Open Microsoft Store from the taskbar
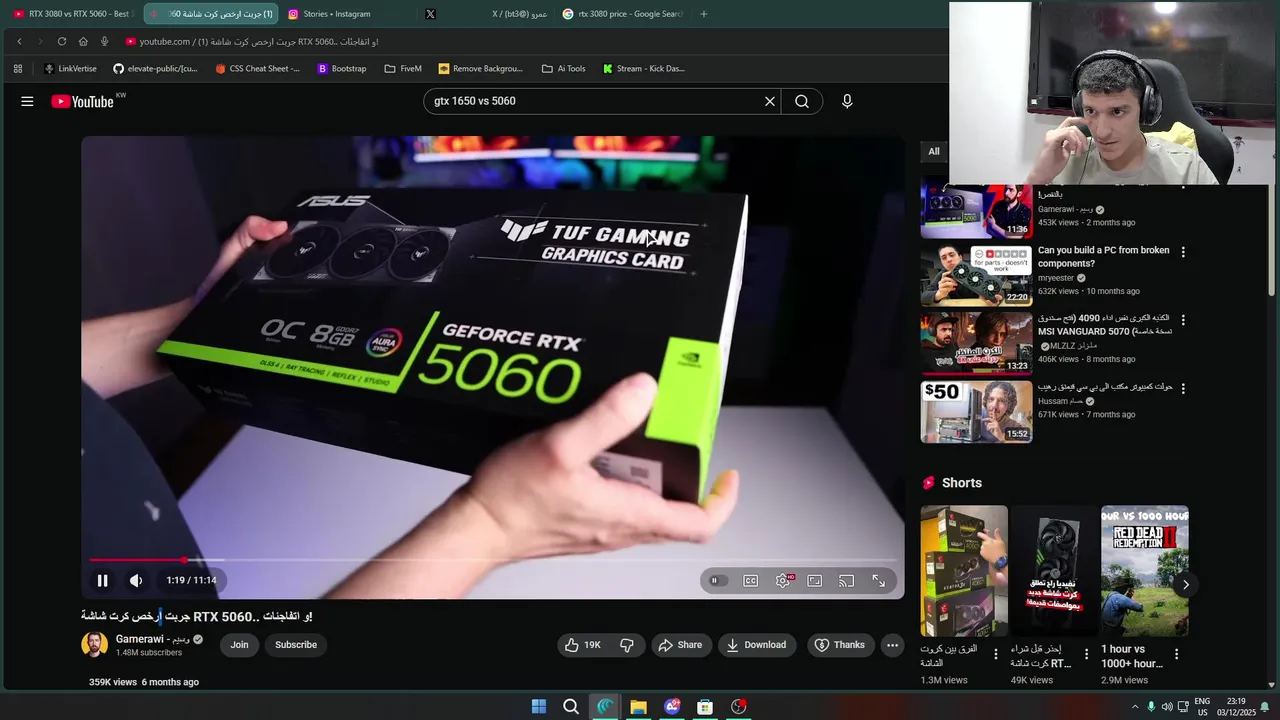The height and width of the screenshot is (720, 1280). tap(705, 707)
